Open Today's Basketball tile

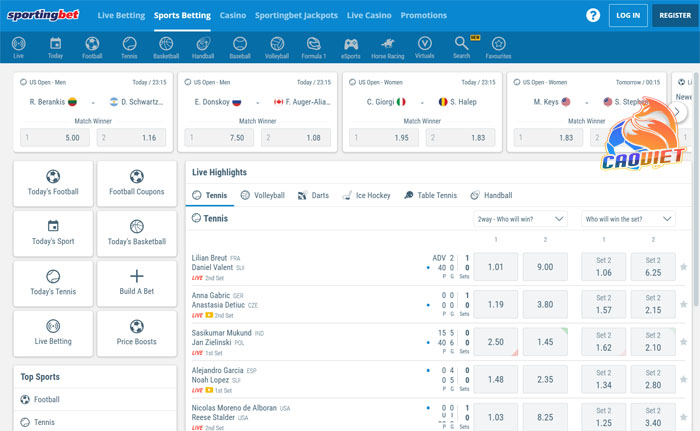pyautogui.click(x=137, y=234)
